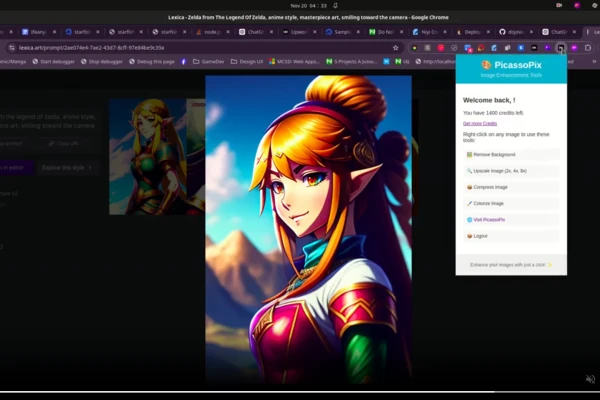The width and height of the screenshot is (600, 400).
Task: Click the Stop debugger bookmark
Action: (102, 61)
